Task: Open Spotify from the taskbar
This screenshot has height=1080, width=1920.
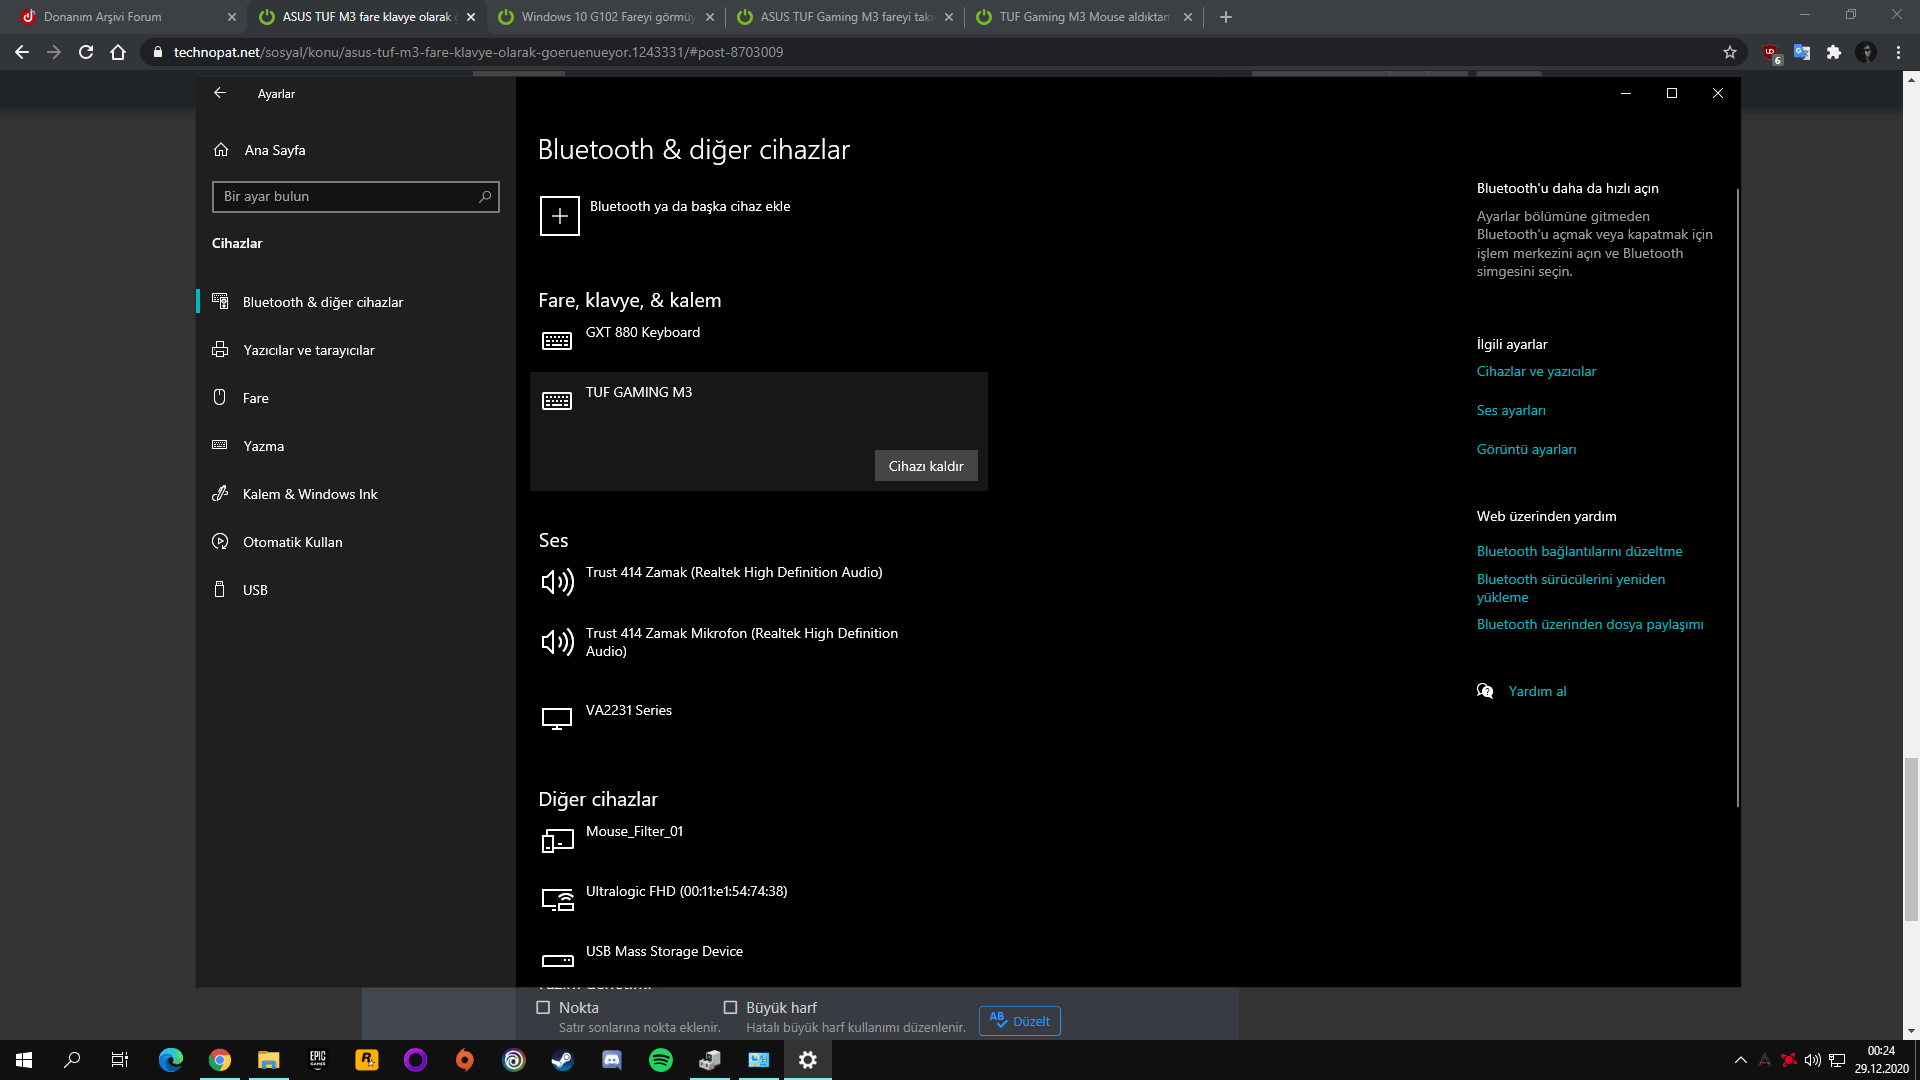Action: (661, 1060)
